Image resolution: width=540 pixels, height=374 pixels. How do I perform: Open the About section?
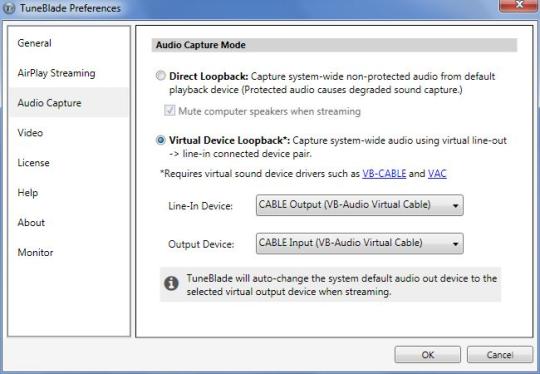[31, 222]
